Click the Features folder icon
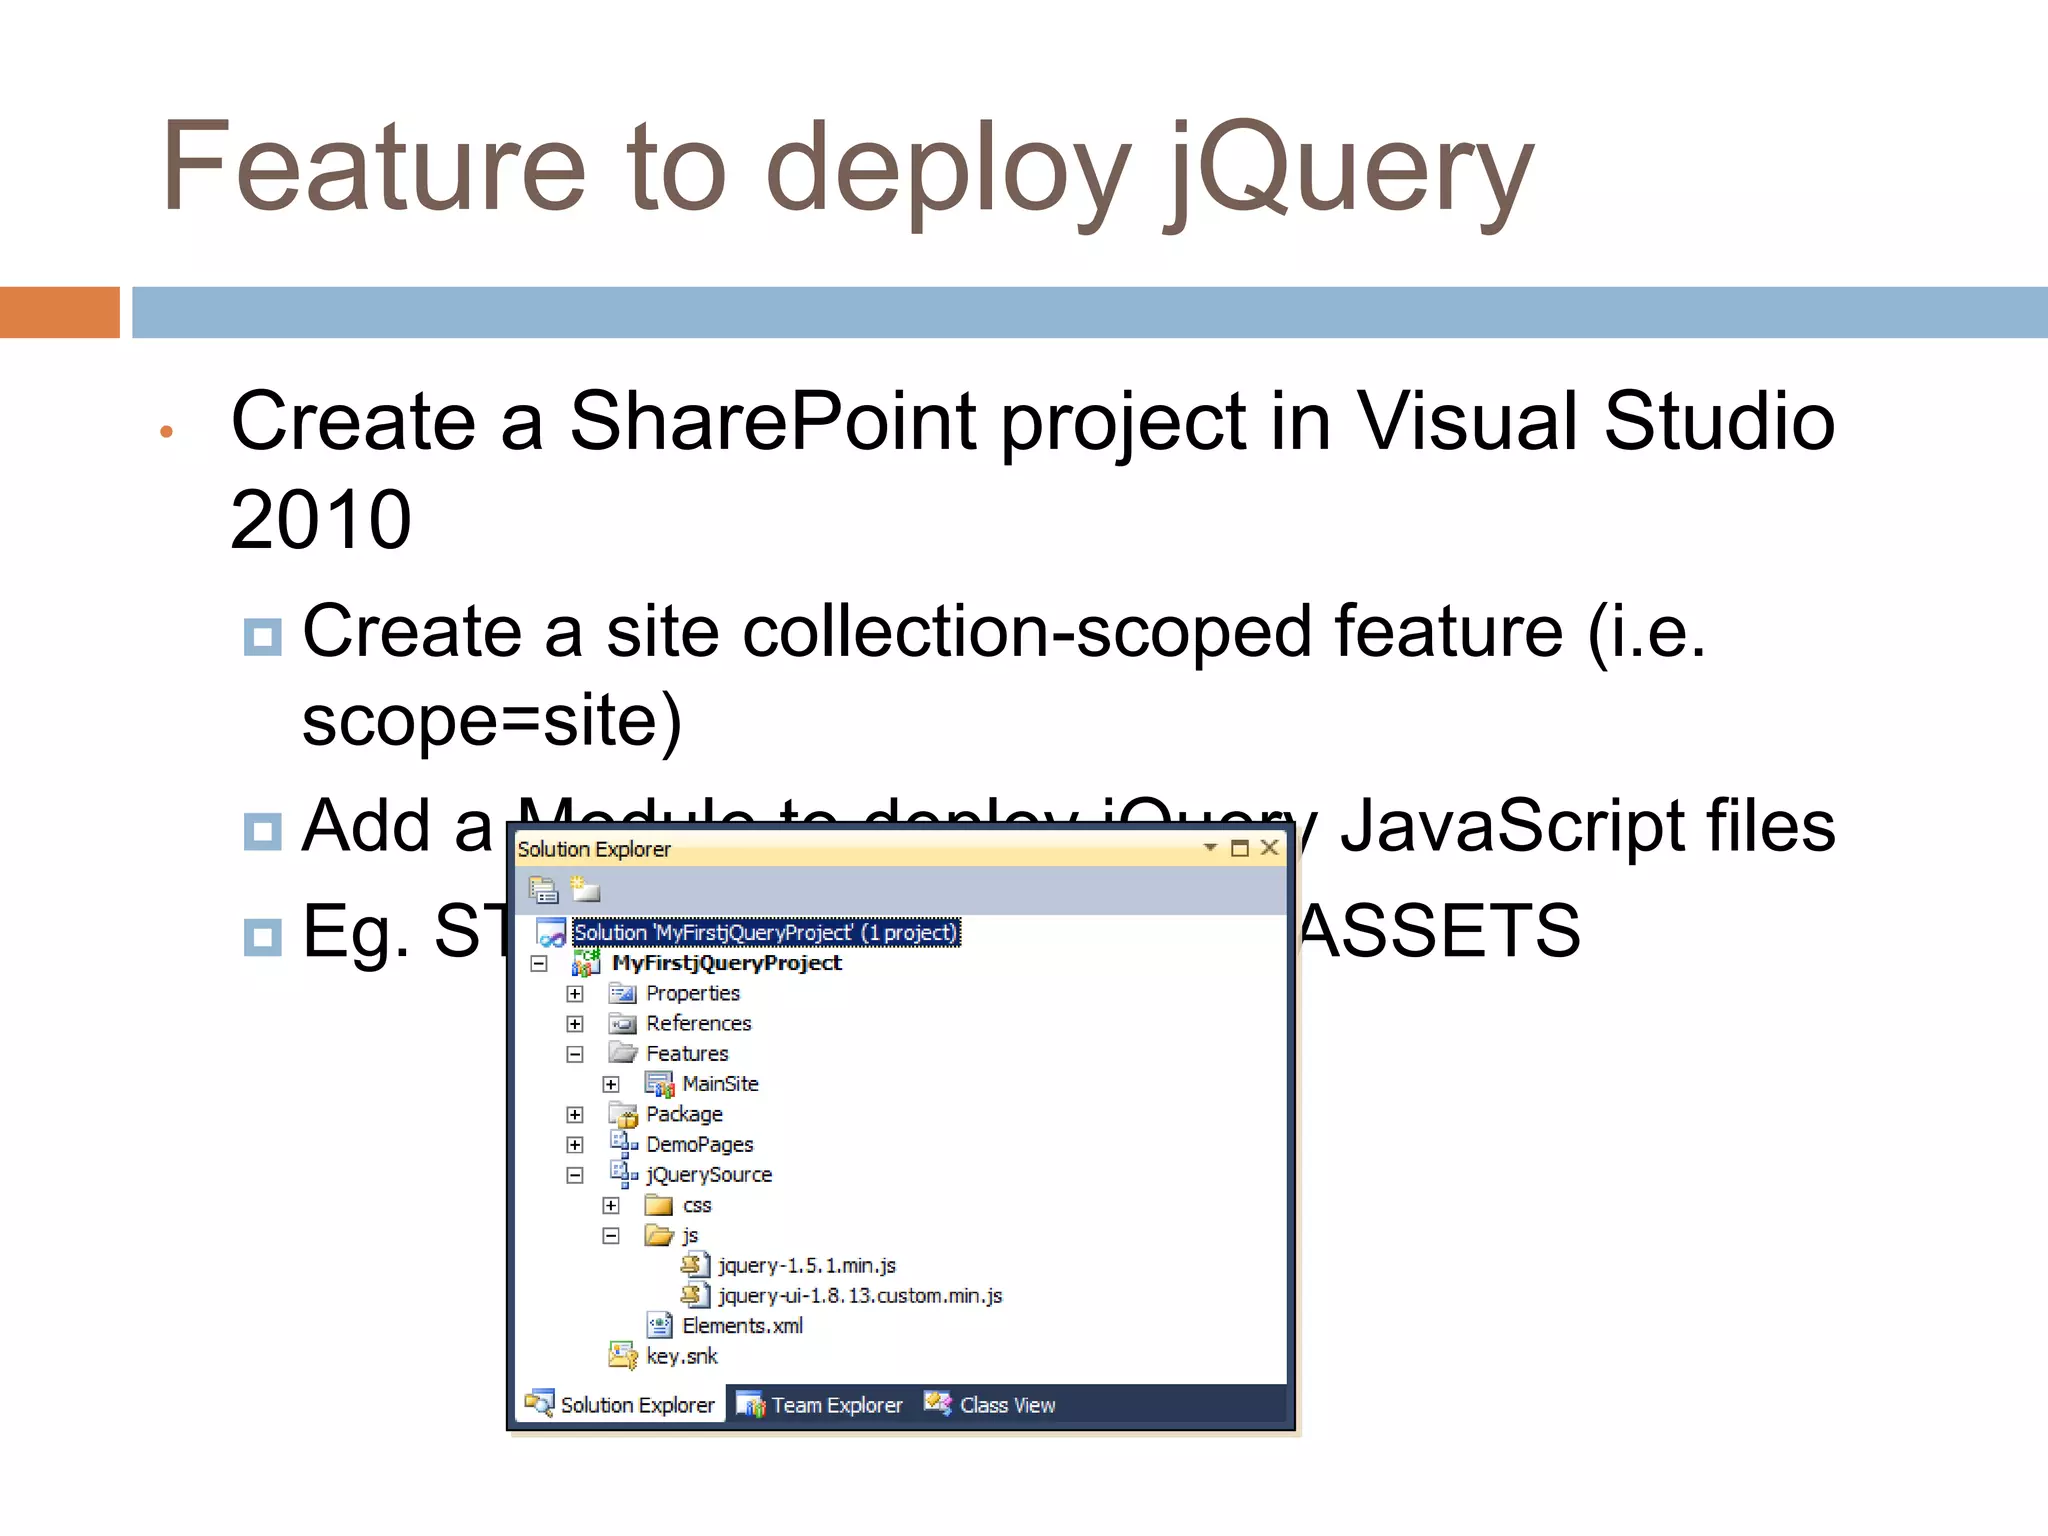 coord(623,1053)
